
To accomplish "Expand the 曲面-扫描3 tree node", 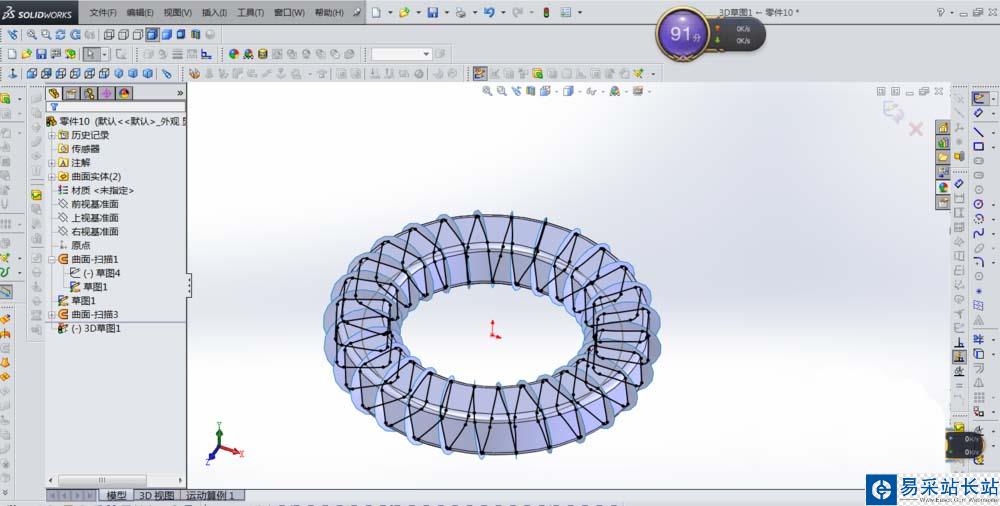I will [x=52, y=315].
